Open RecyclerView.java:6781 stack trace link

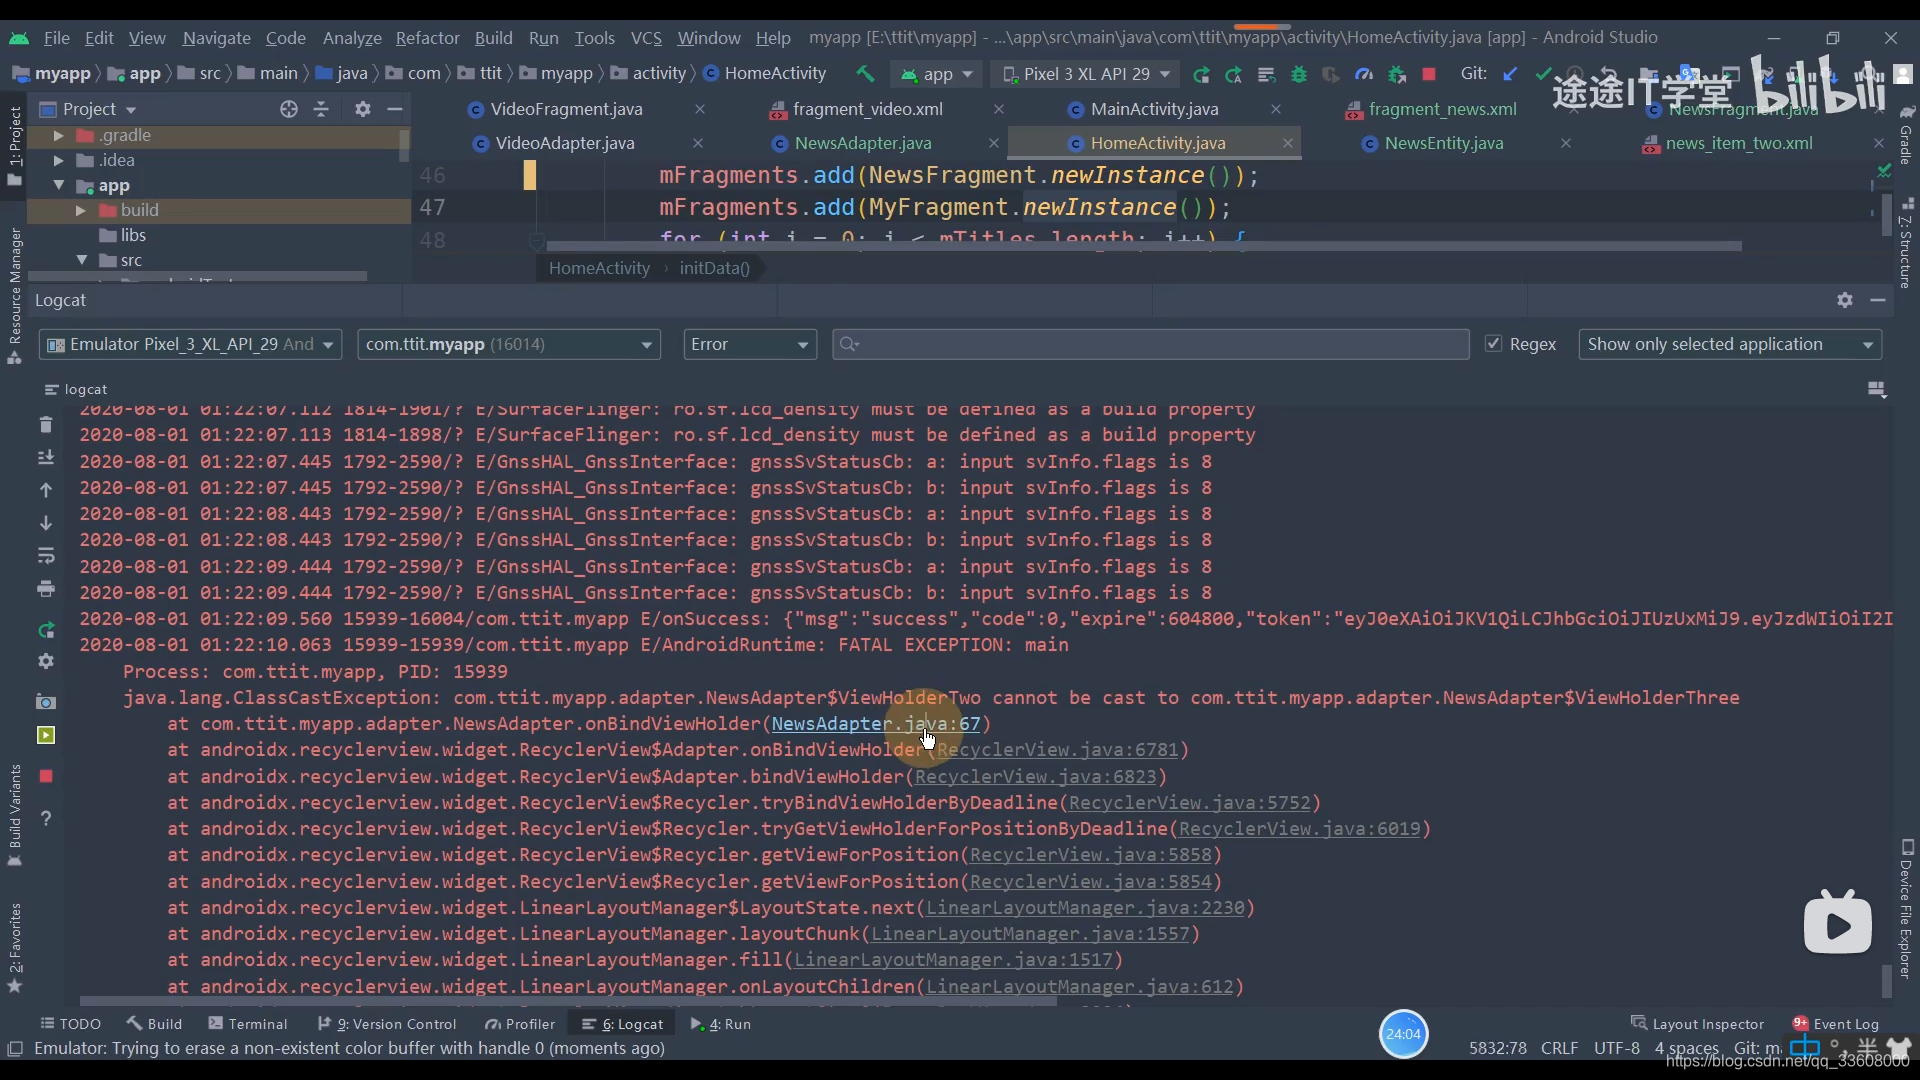click(1059, 750)
